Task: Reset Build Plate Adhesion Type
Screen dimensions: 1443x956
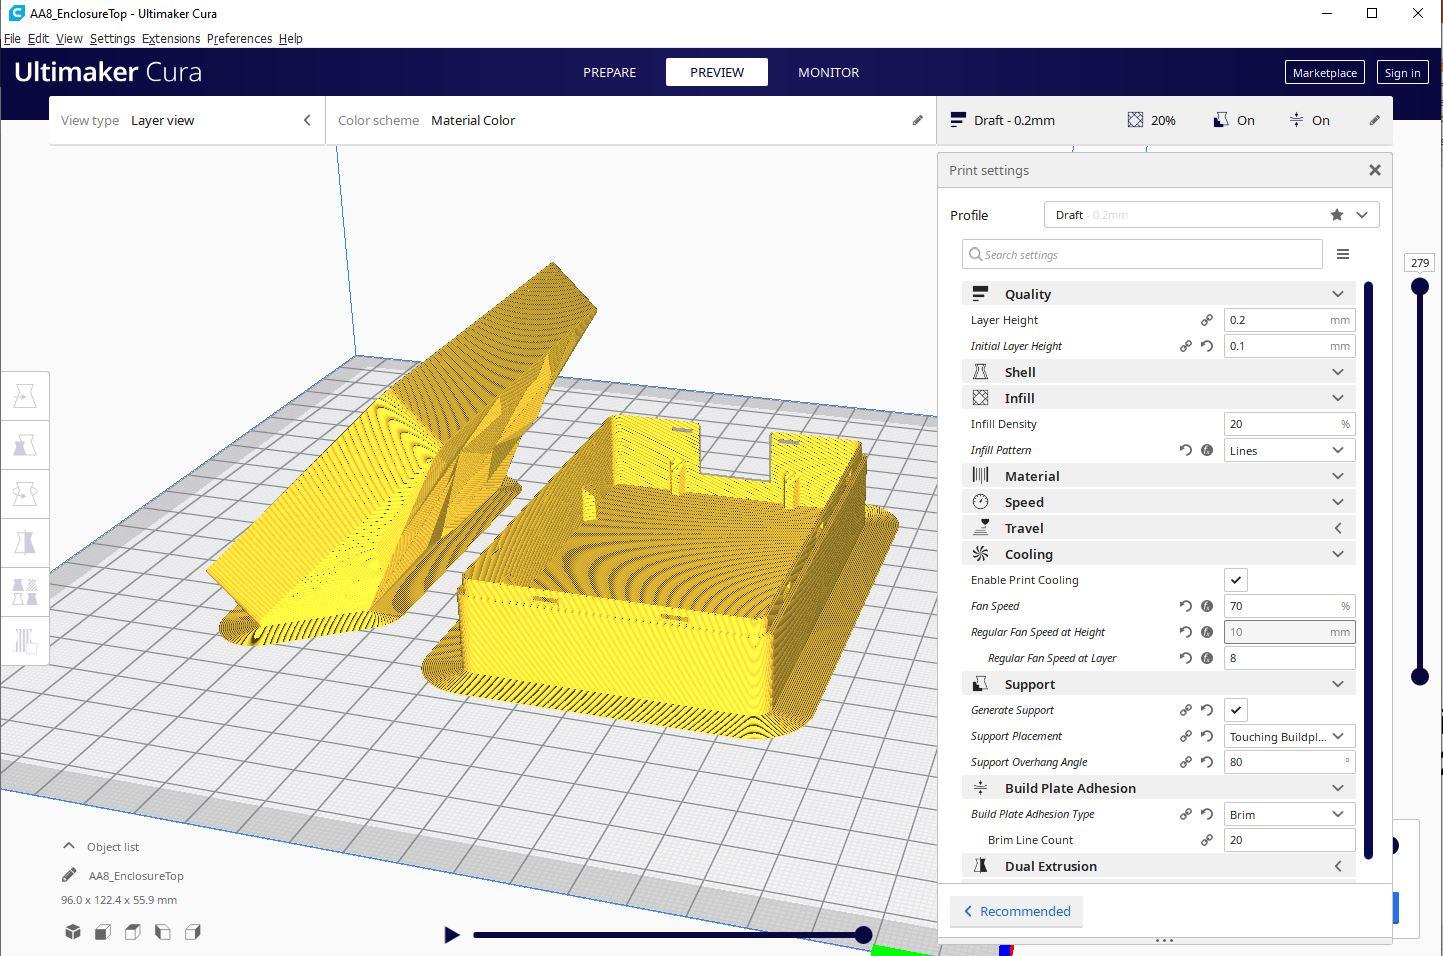Action: click(x=1207, y=814)
